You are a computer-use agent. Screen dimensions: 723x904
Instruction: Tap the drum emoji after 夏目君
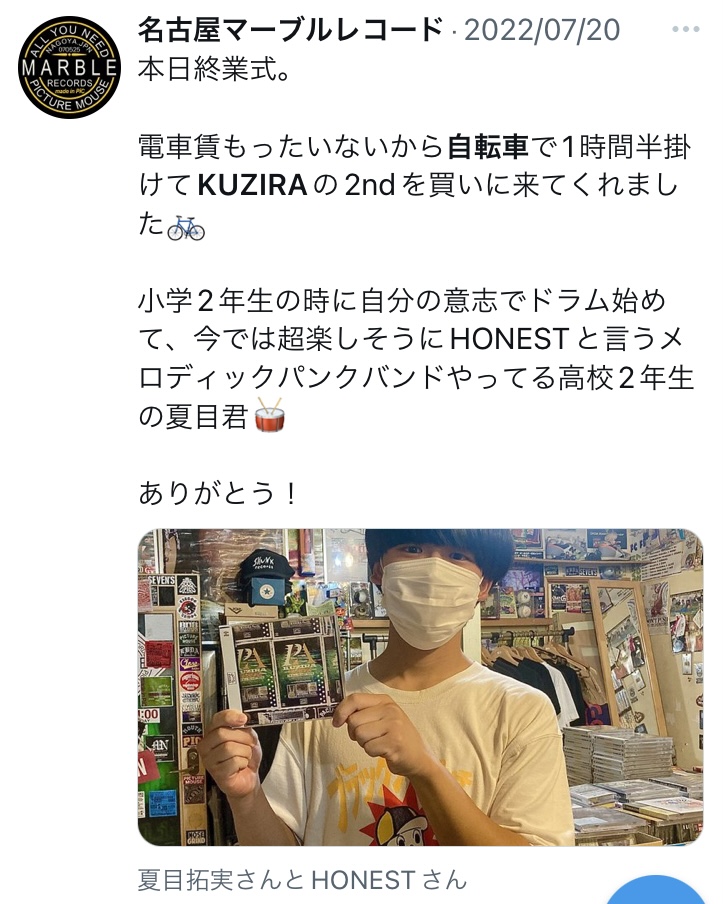pos(270,415)
